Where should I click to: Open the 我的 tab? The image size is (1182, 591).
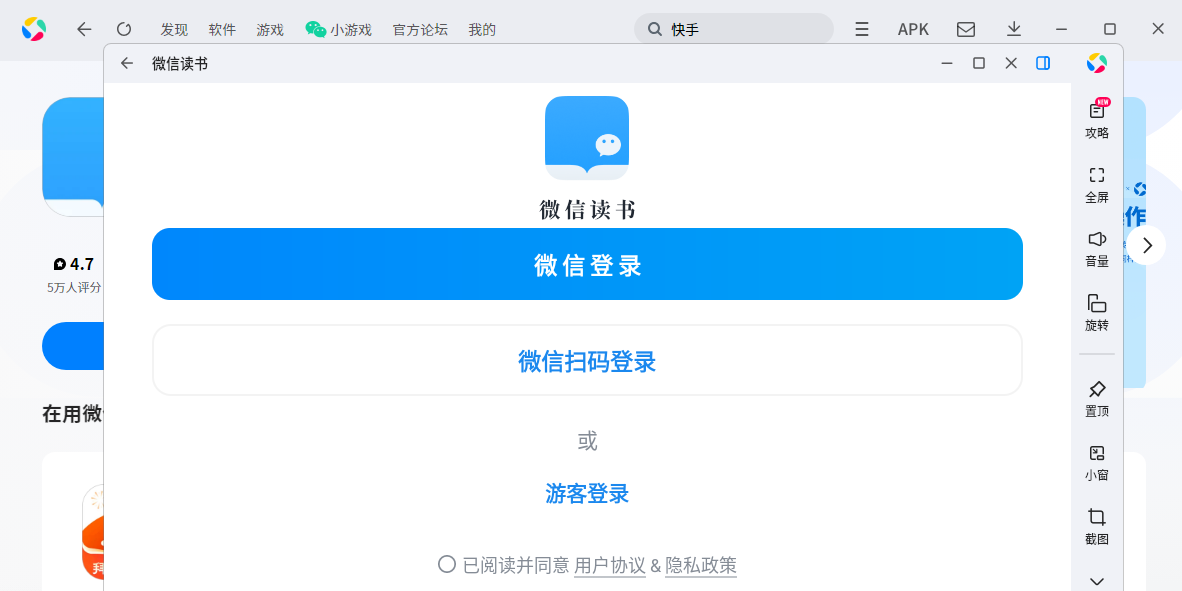tap(482, 30)
